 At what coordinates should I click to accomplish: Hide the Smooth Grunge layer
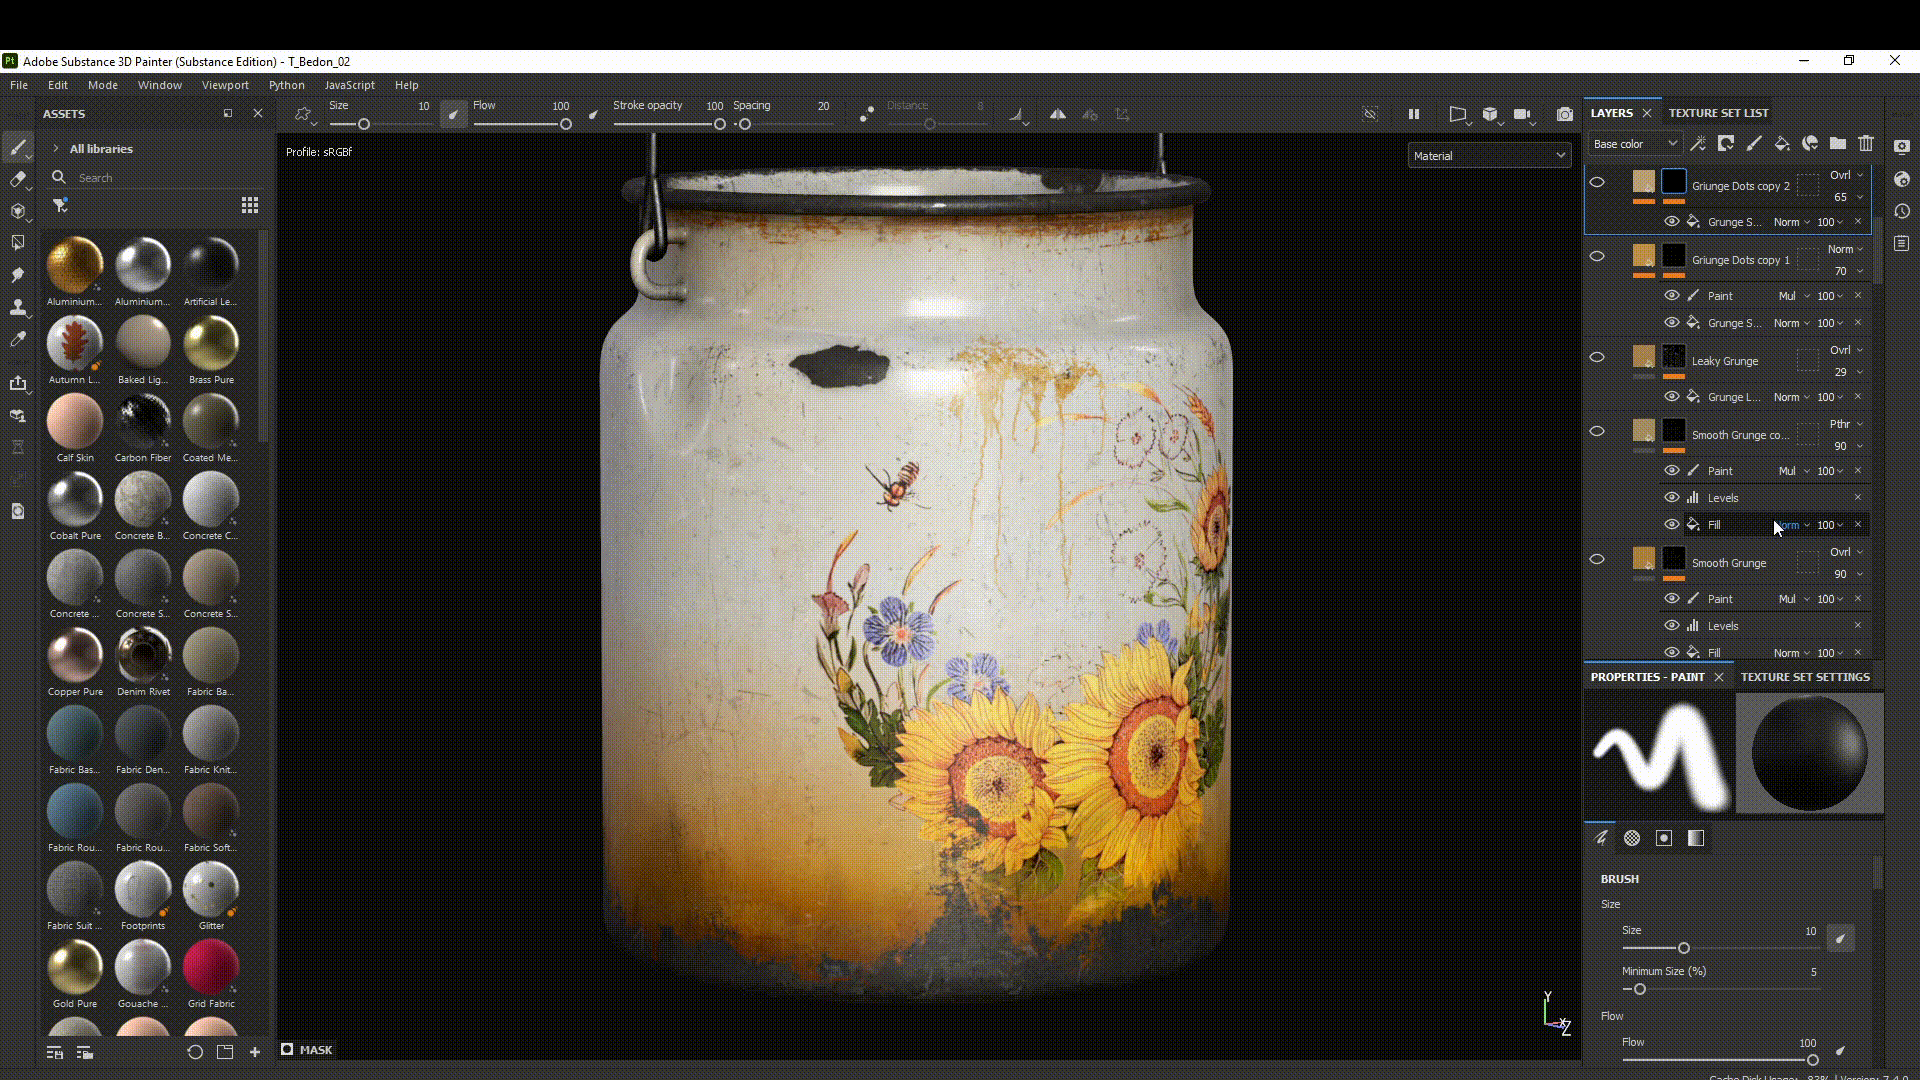coord(1597,560)
